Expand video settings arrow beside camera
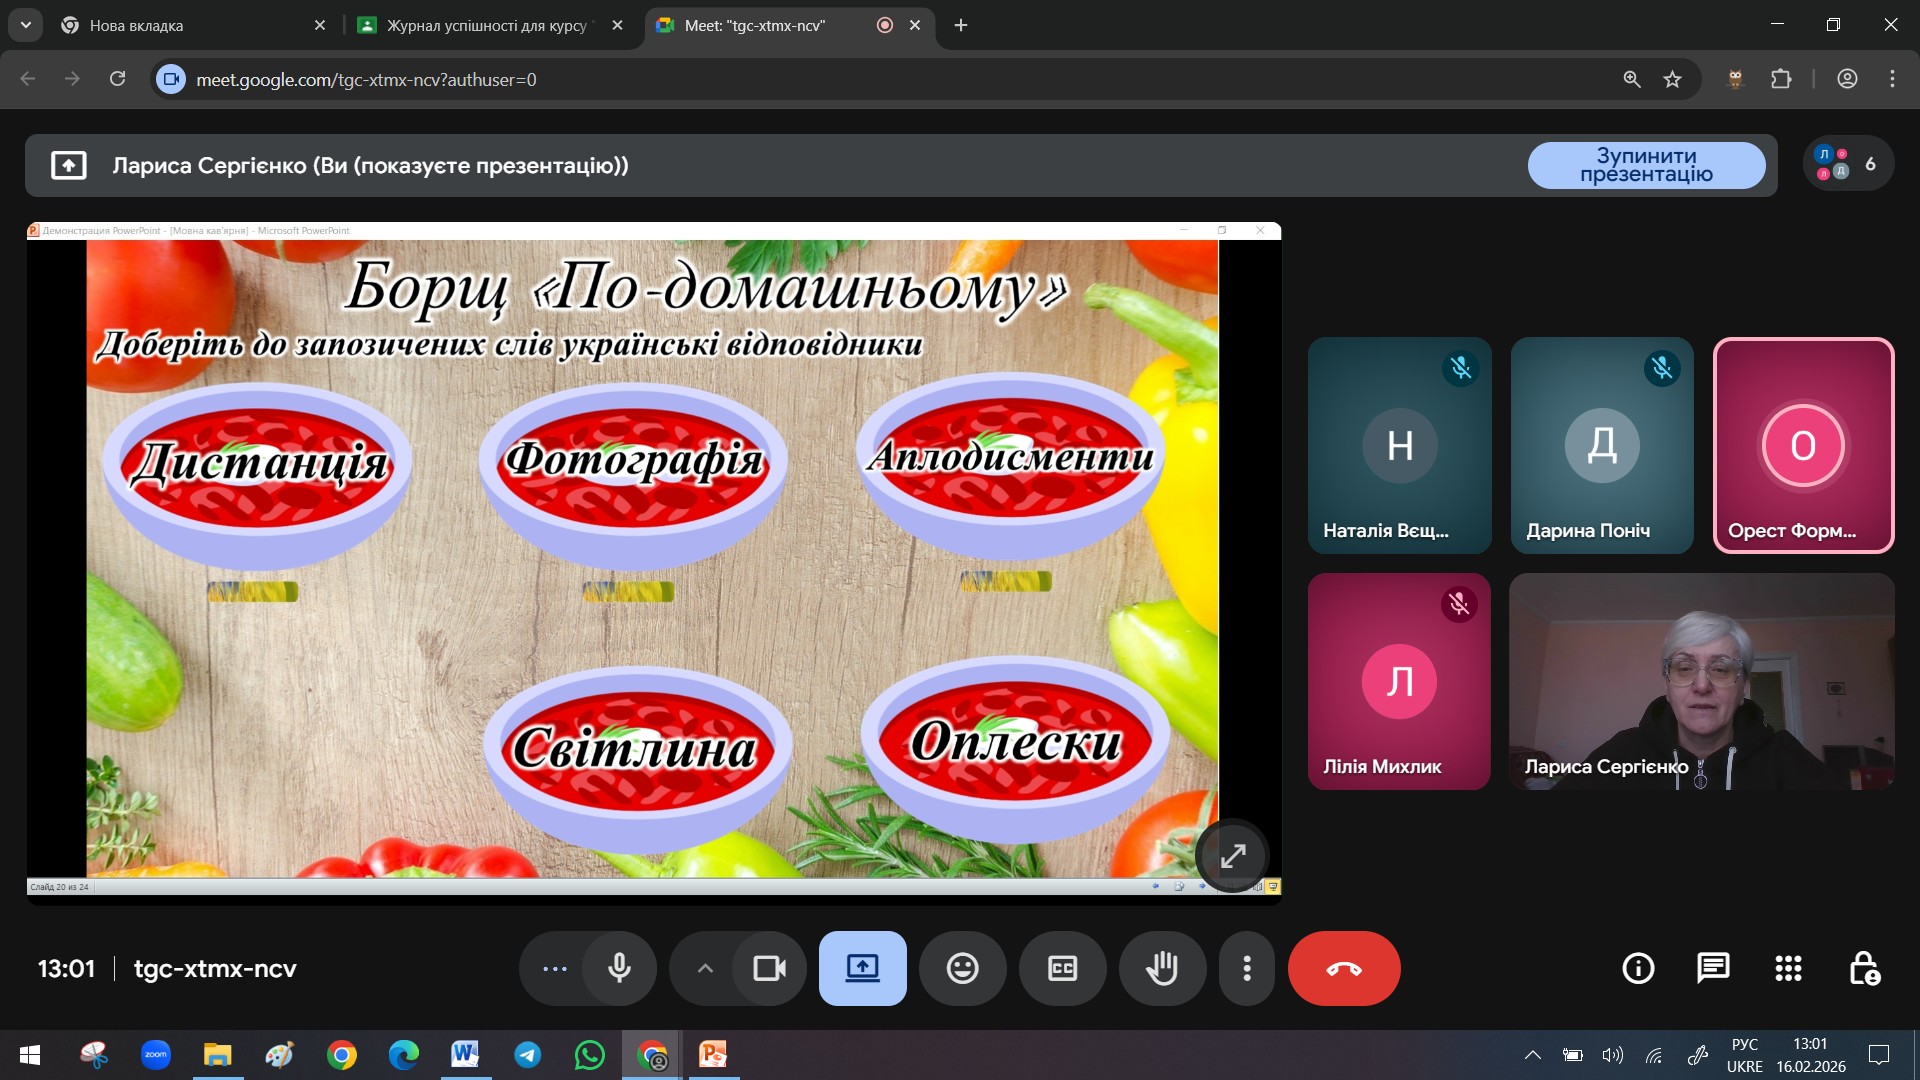 tap(705, 968)
